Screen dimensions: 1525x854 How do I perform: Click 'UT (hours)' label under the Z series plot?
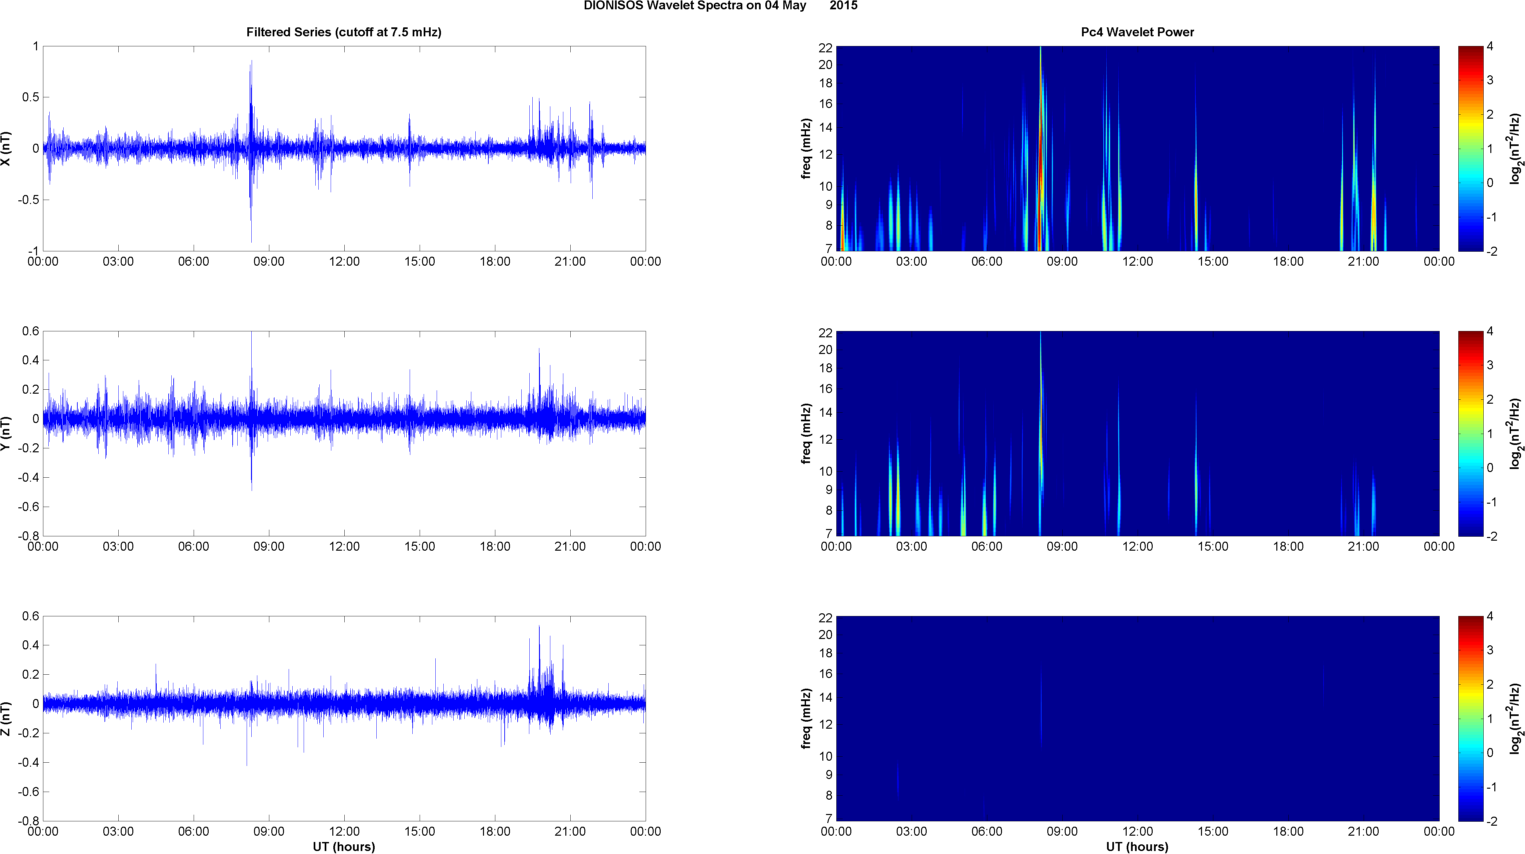click(344, 847)
